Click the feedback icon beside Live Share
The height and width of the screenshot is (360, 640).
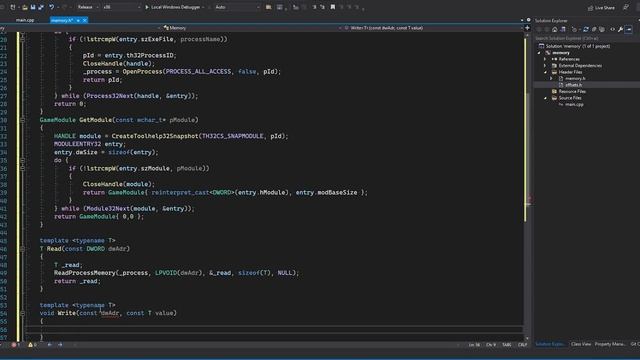(x=625, y=7)
